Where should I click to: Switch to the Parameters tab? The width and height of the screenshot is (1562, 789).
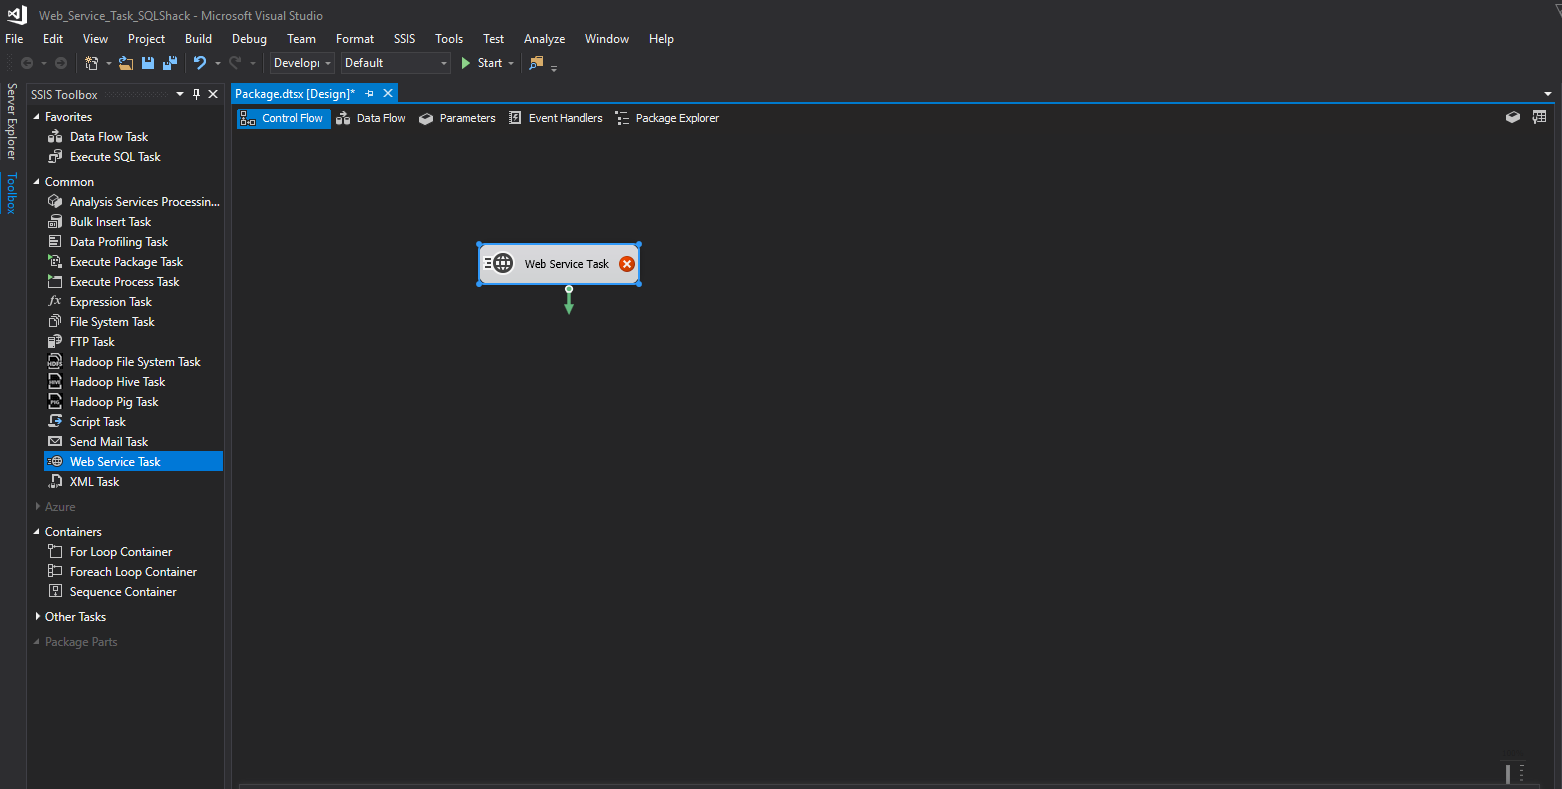[x=457, y=118]
